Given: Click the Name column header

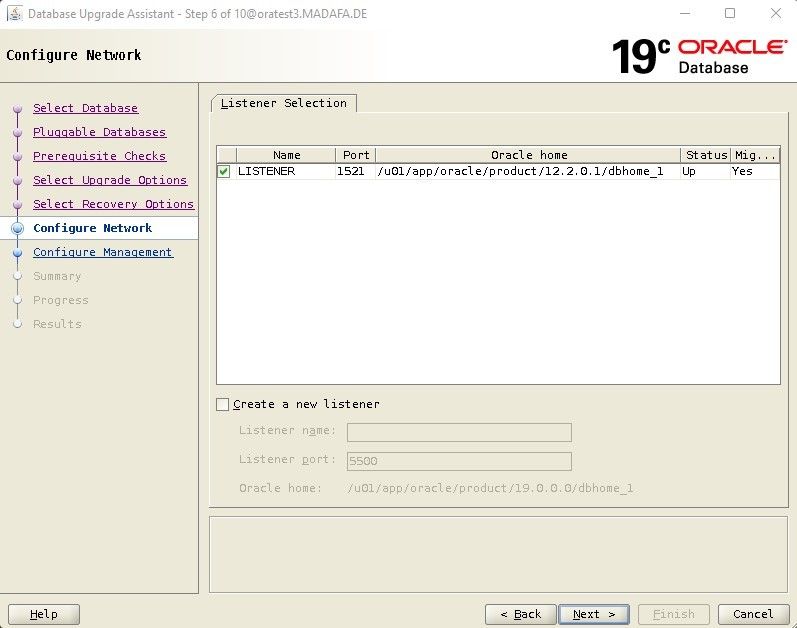Looking at the screenshot, I should [x=286, y=155].
